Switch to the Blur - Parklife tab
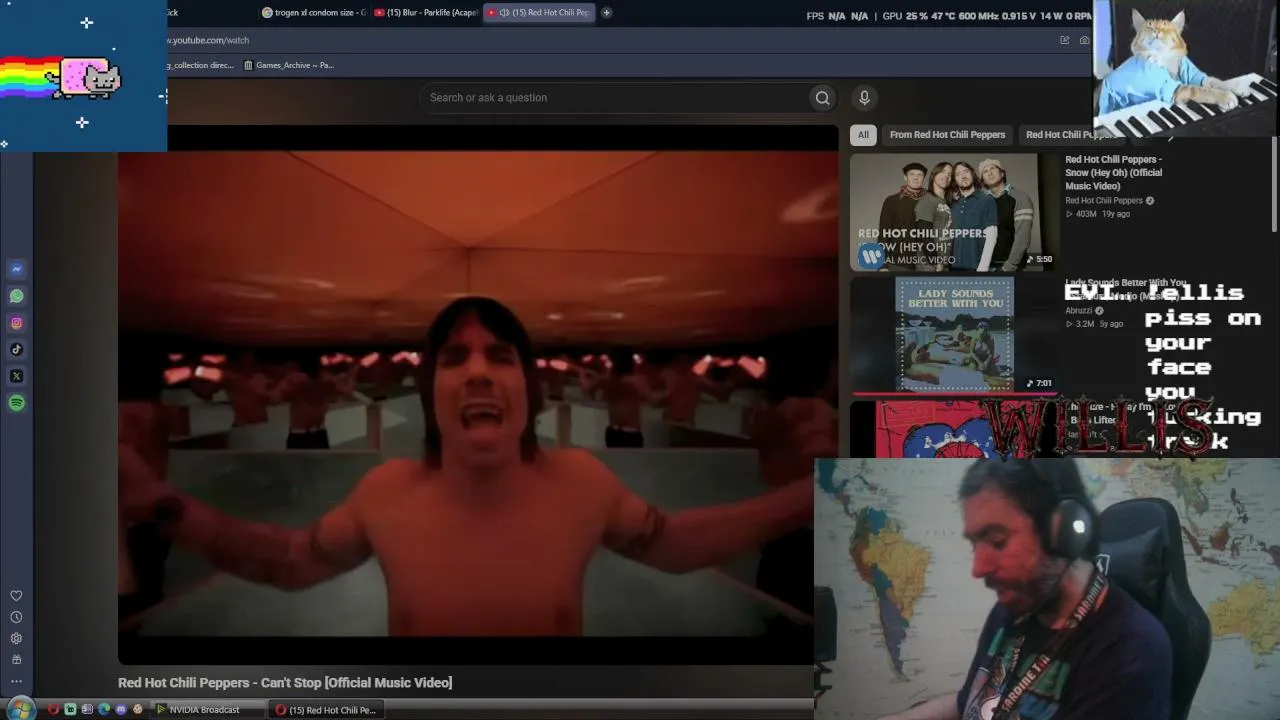1280x720 pixels. (426, 13)
